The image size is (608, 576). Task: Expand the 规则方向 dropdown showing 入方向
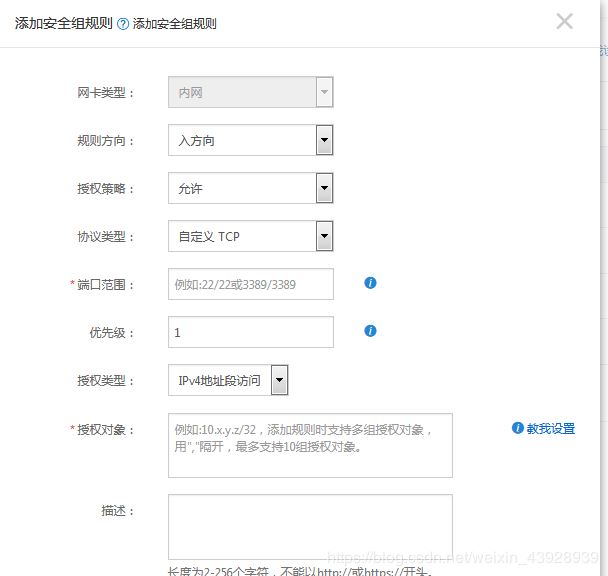point(250,140)
